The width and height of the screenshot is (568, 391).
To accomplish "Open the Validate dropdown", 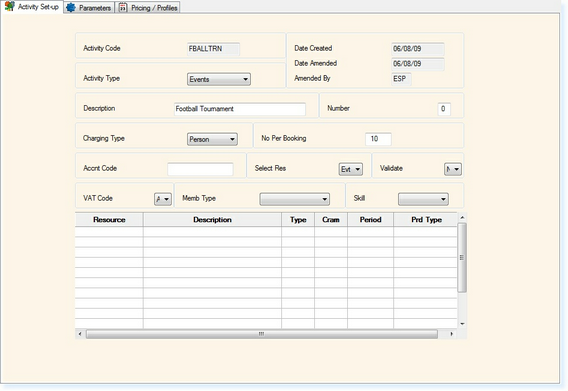I will (453, 169).
